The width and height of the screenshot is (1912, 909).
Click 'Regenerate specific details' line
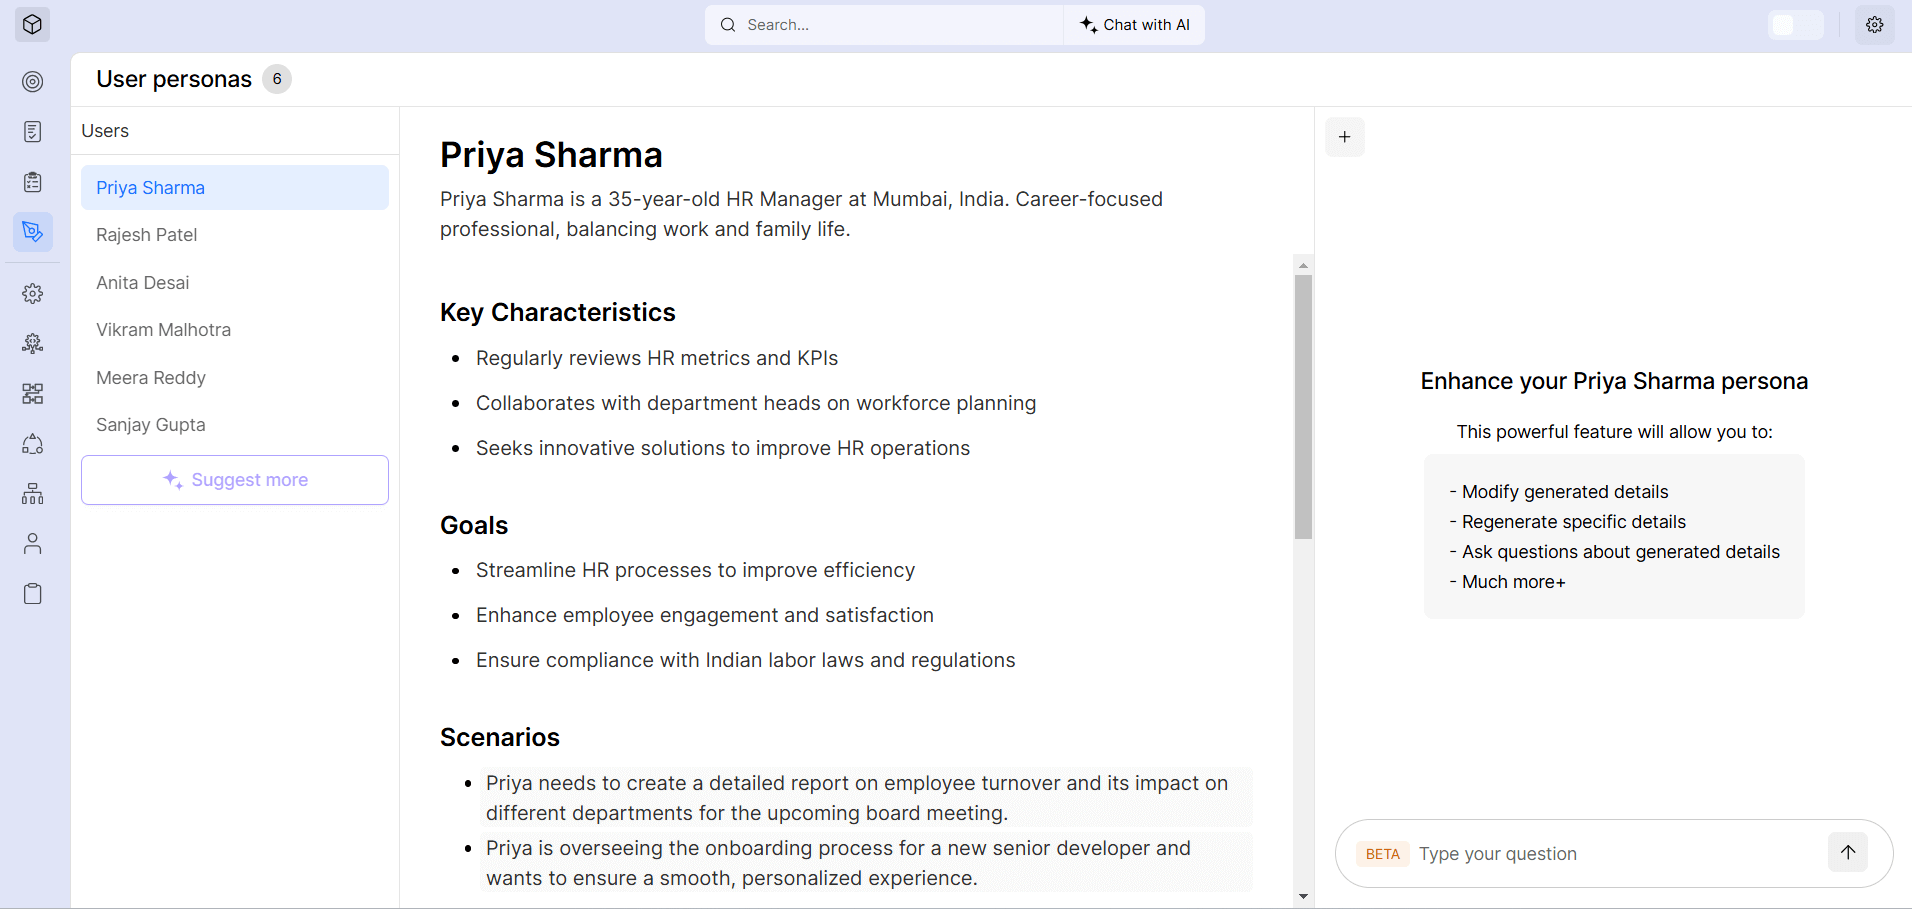pos(1567,522)
